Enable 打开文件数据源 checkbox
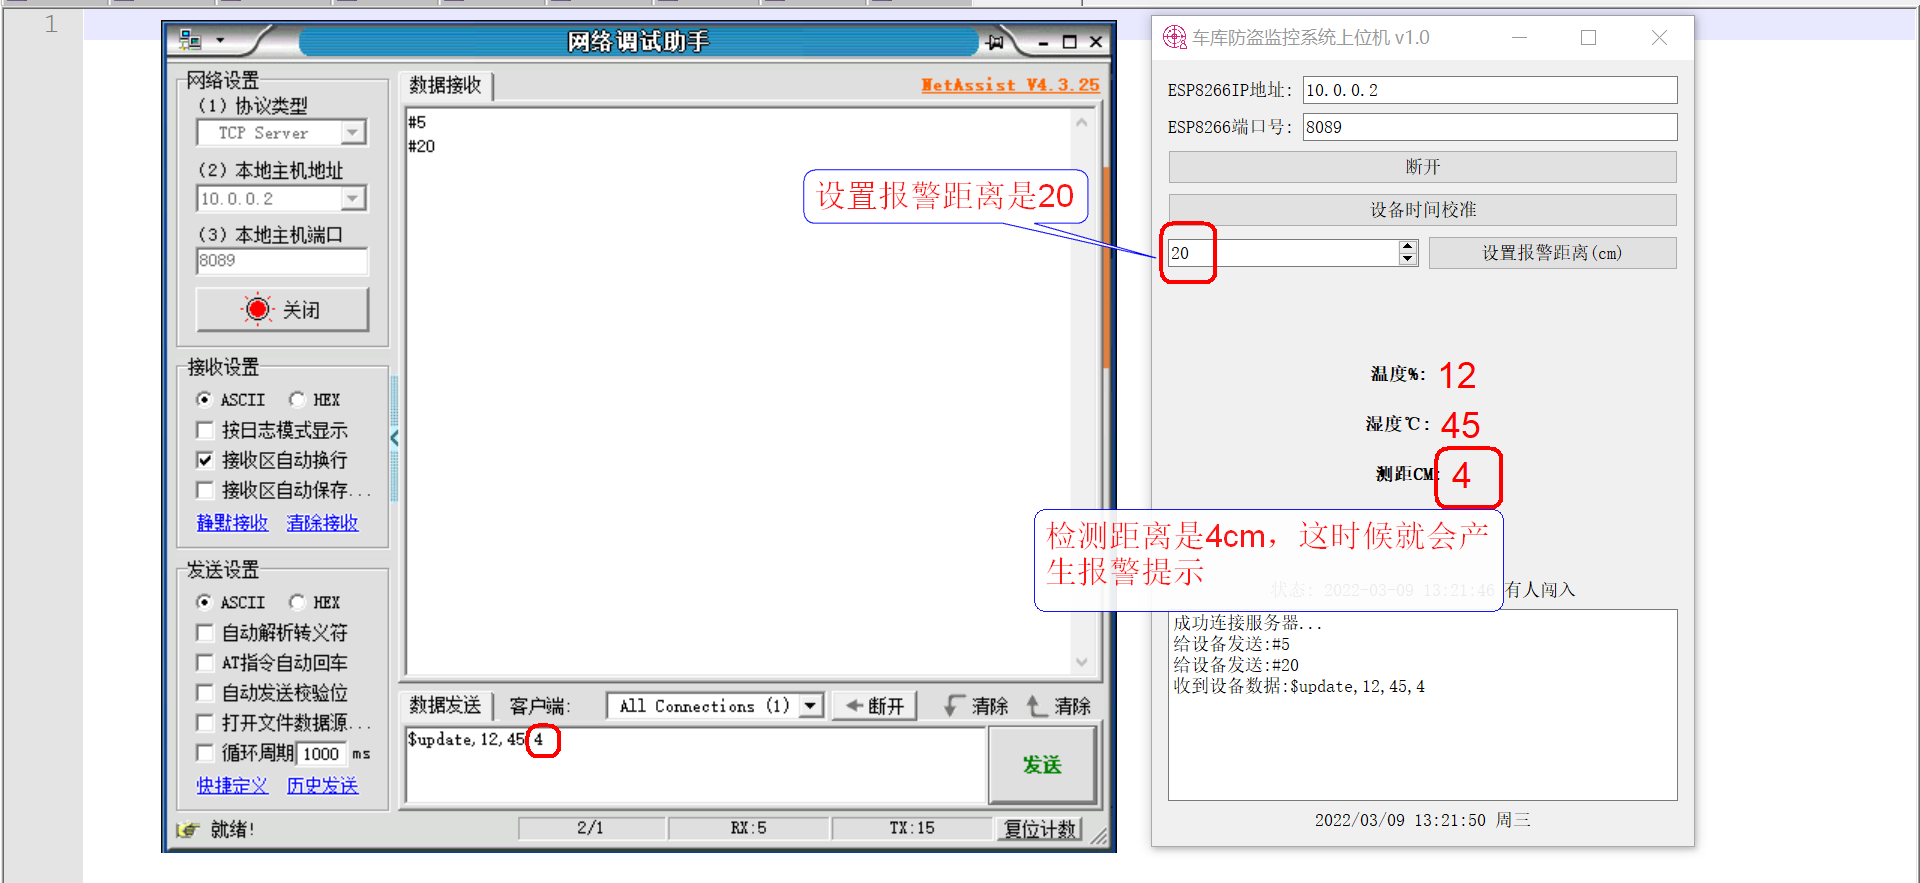The width and height of the screenshot is (1920, 883). [205, 723]
